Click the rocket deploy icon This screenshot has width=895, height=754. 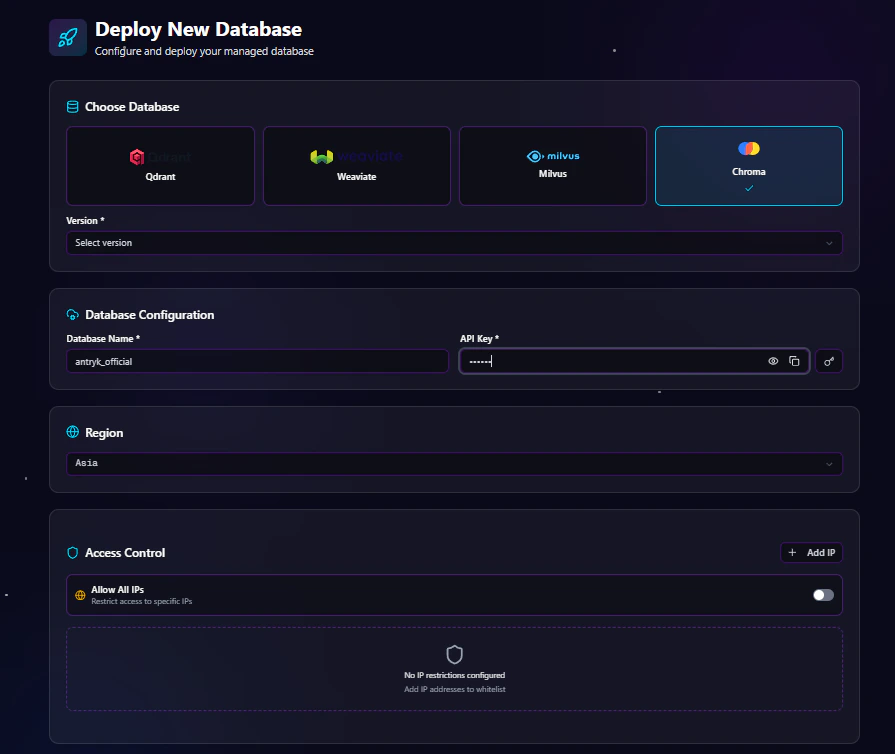pyautogui.click(x=68, y=38)
